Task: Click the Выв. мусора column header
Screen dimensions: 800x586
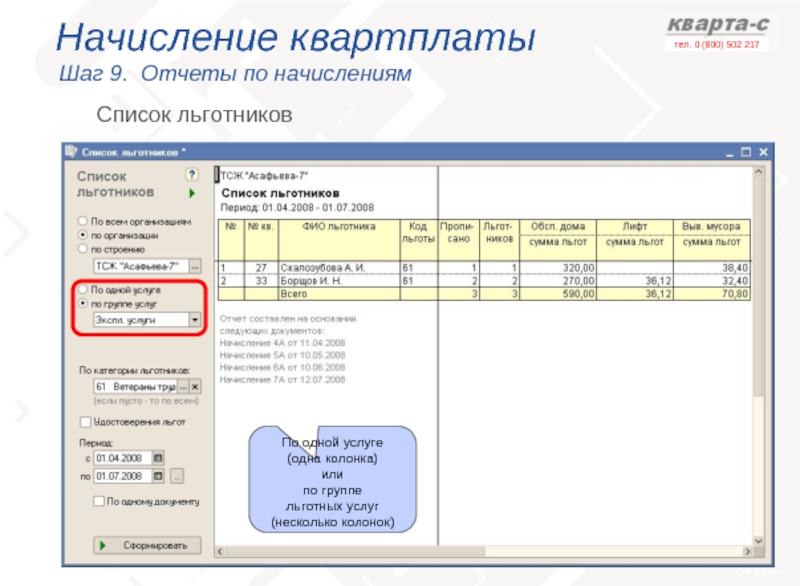Action: point(711,227)
